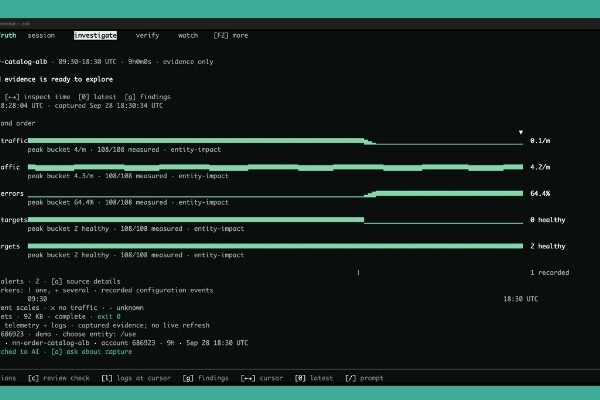Viewport: 600px width, 400px height.
Task: Click the cursor arrows shortcut in bottom bar
Action: pos(262,378)
